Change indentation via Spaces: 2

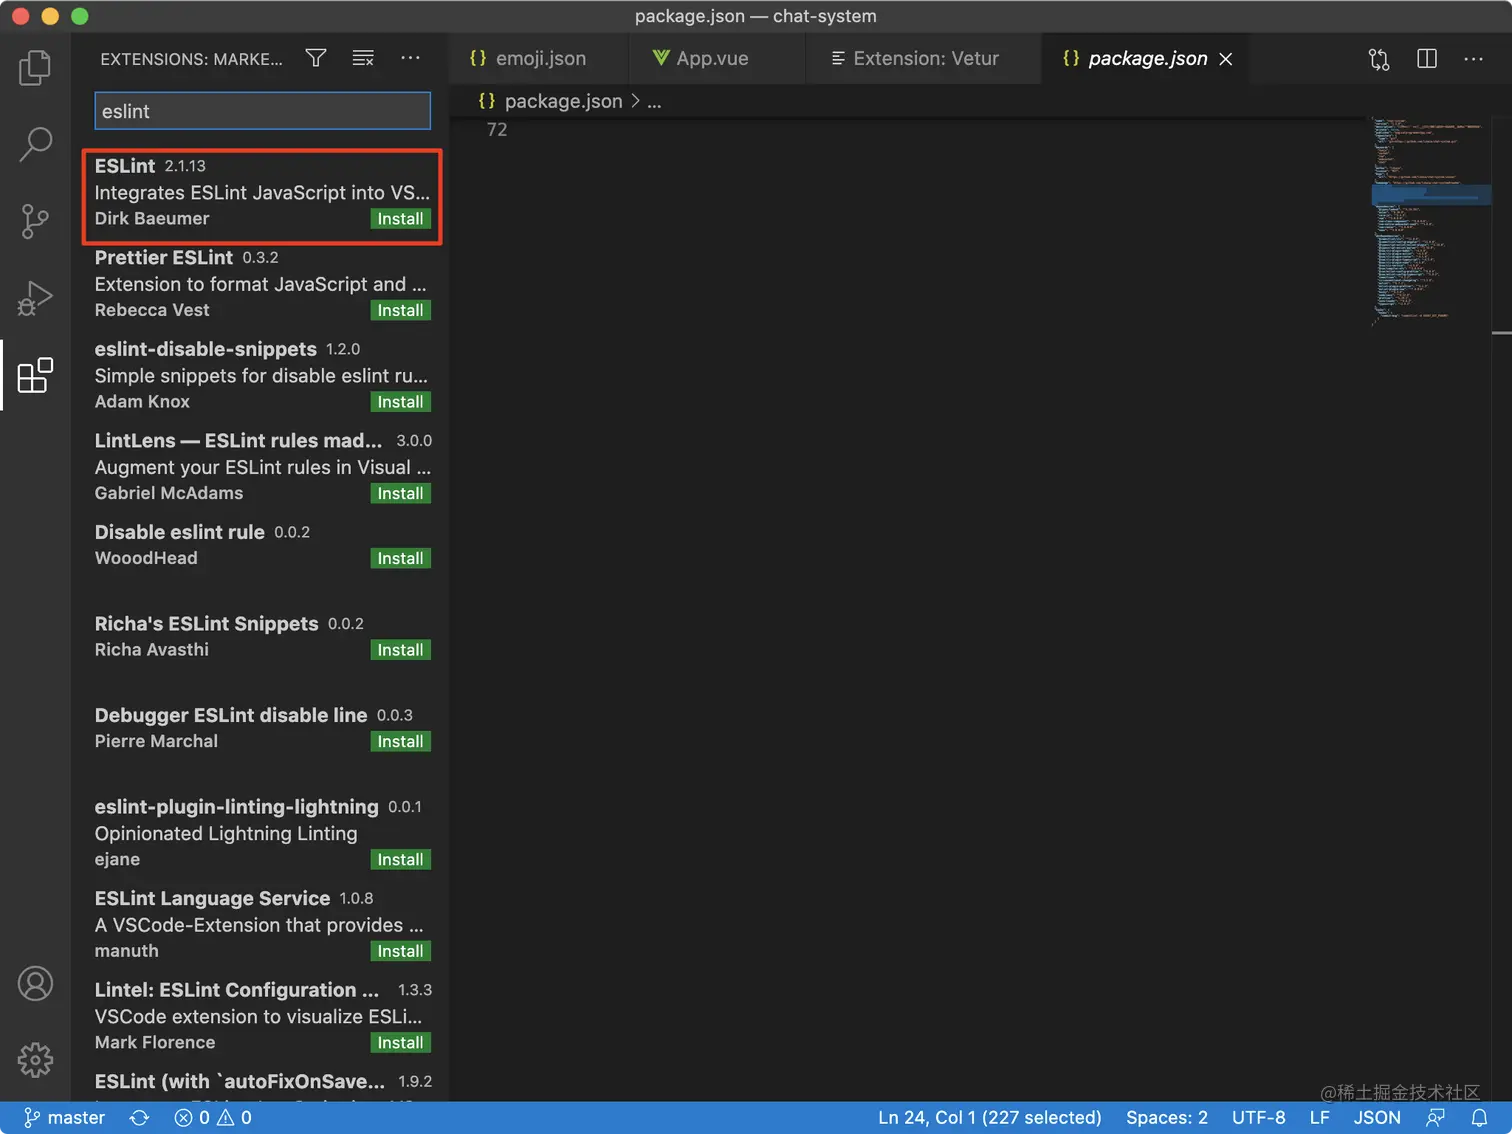click(x=1166, y=1118)
